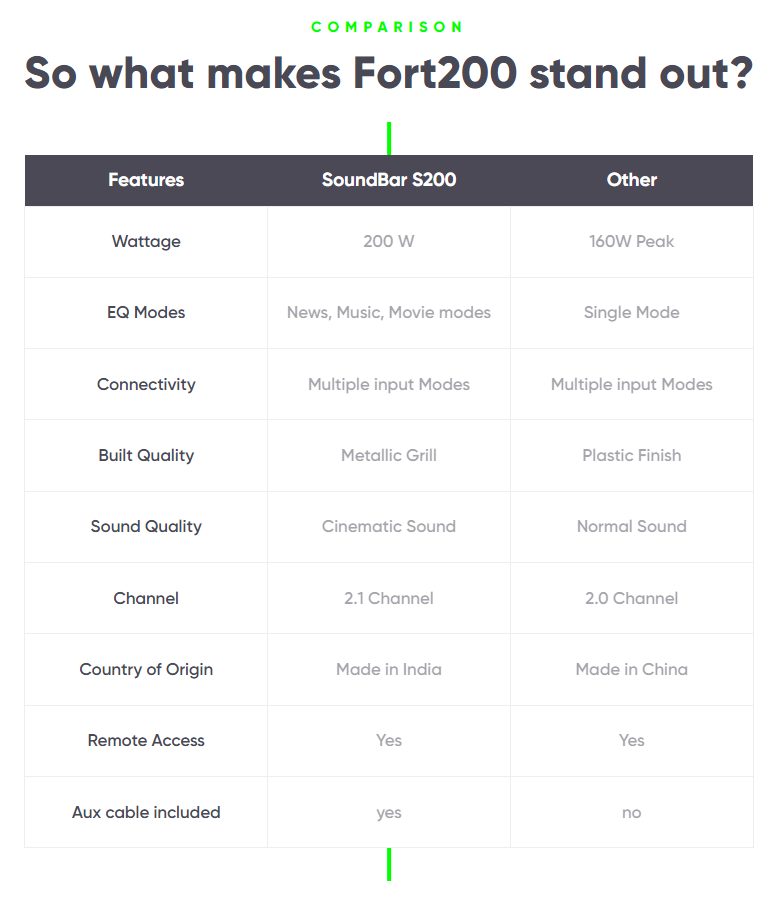Click the '200 W' cell
The width and height of the screenshot is (772, 898).
coord(389,241)
